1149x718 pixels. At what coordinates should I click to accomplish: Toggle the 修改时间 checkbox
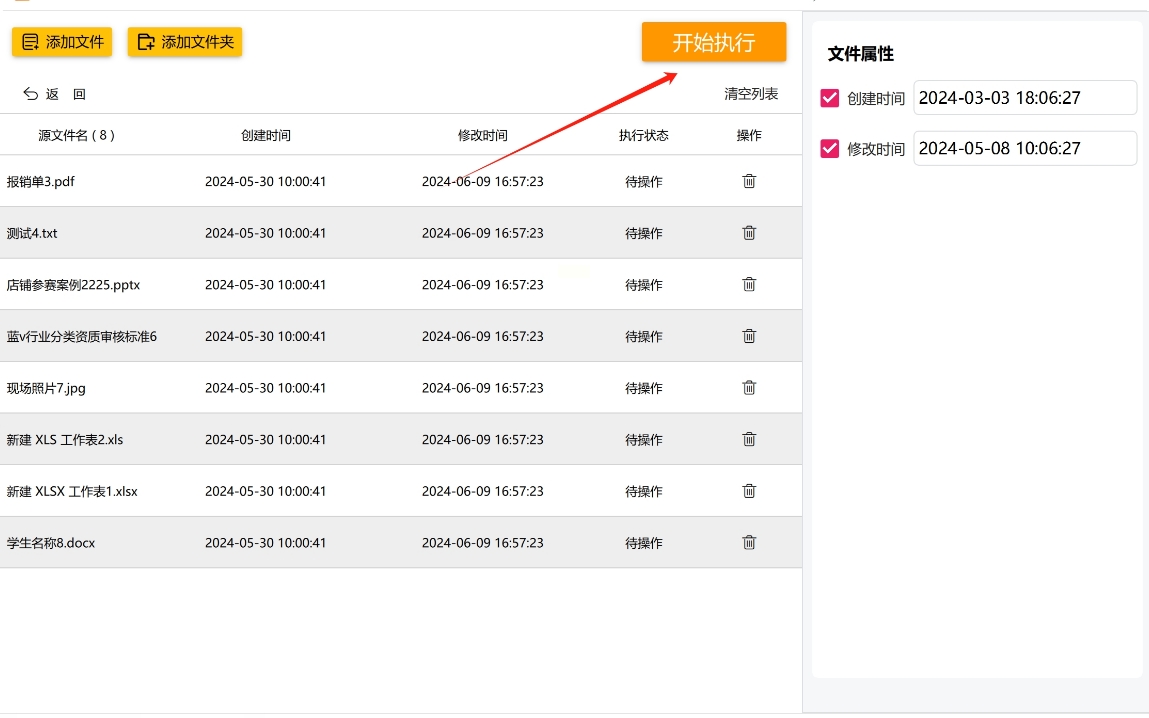[830, 148]
